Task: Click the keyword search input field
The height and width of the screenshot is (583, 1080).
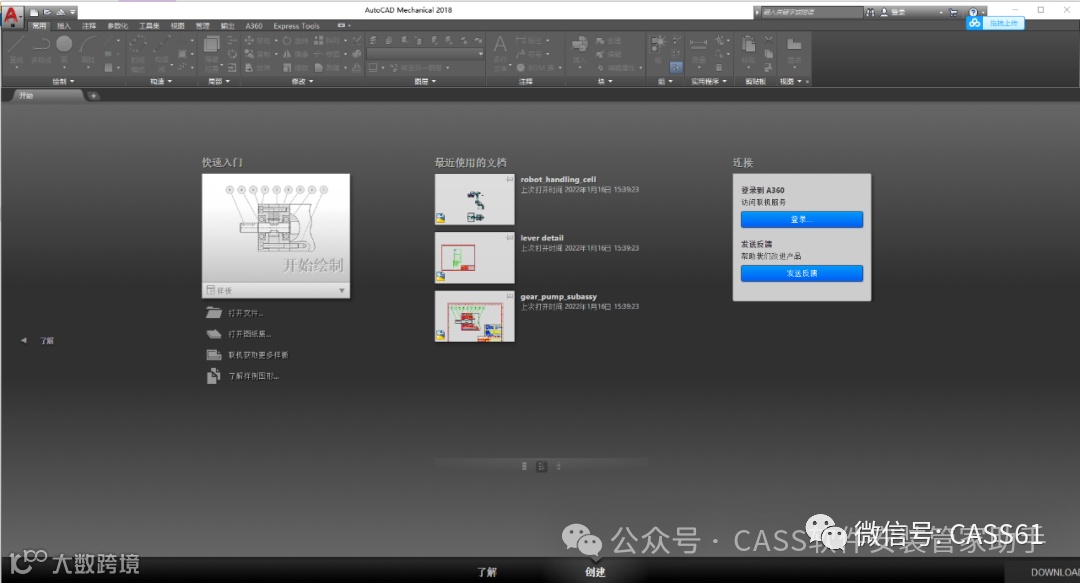Action: [811, 12]
